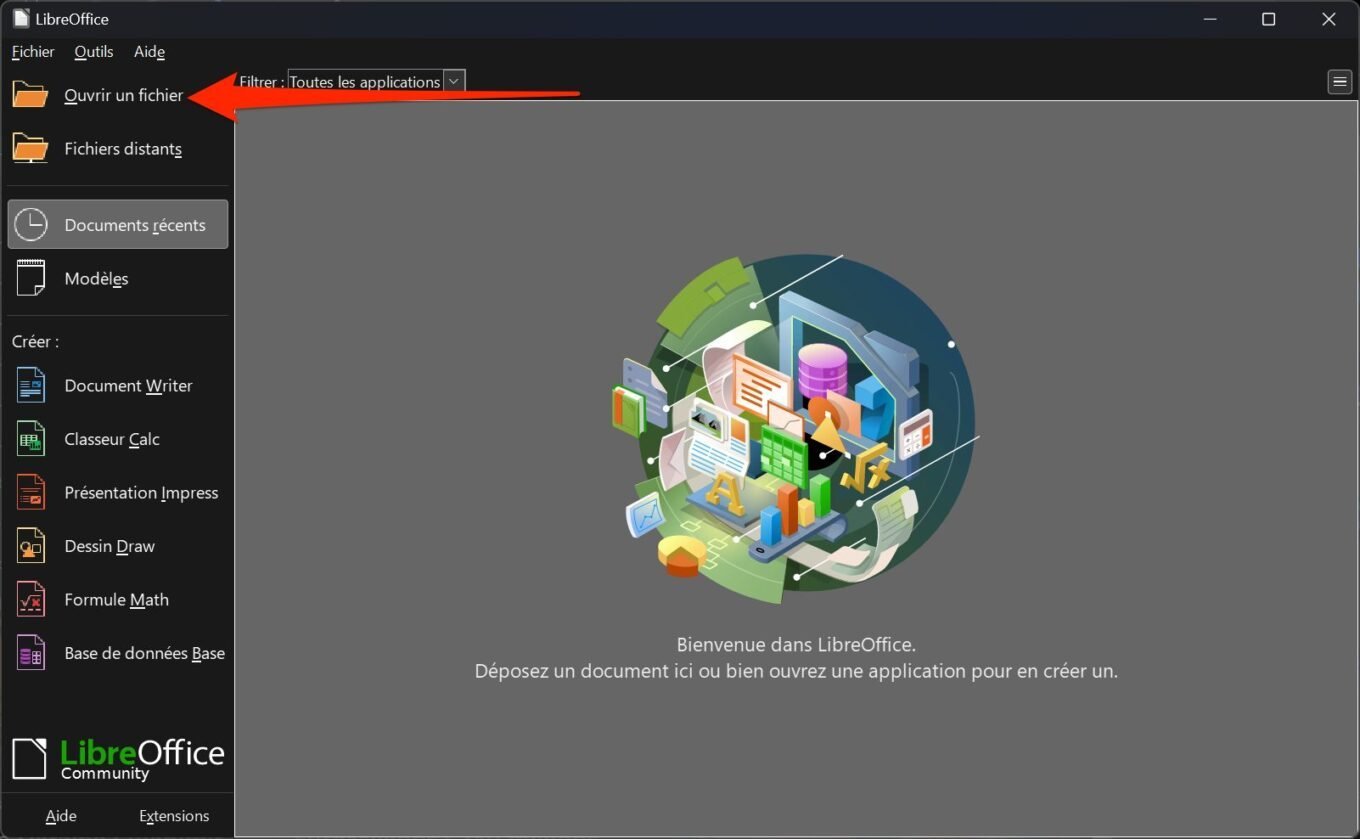
Task: Click the Document Writer icon
Action: 31,385
